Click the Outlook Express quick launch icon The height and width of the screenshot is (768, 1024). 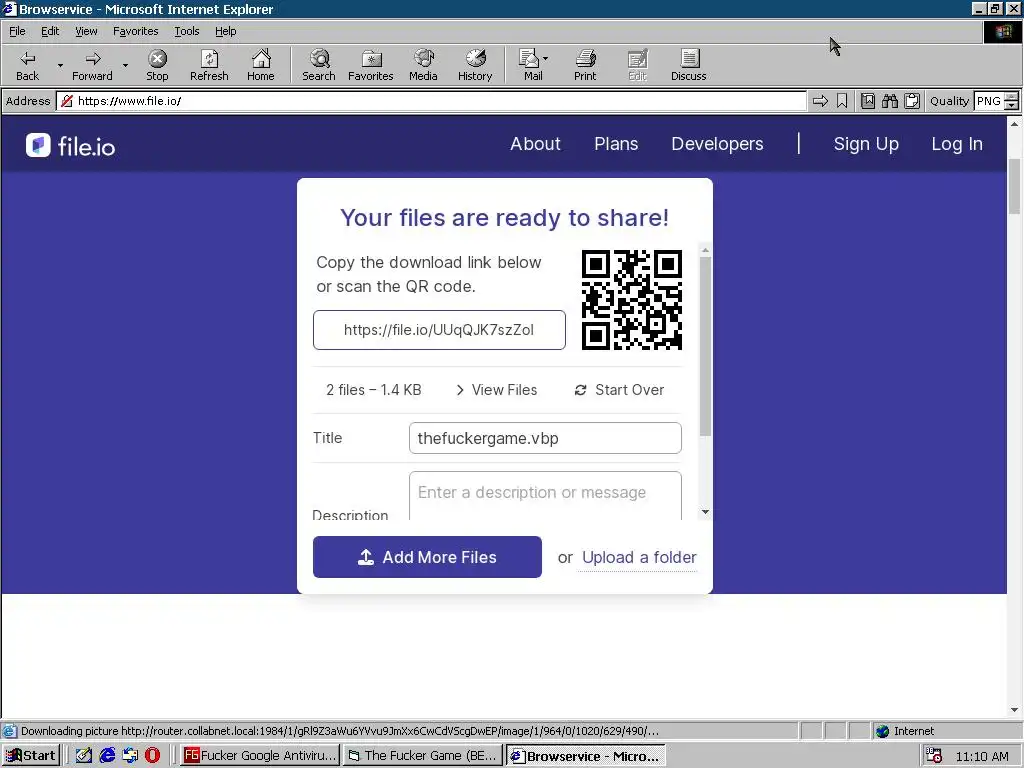point(130,756)
